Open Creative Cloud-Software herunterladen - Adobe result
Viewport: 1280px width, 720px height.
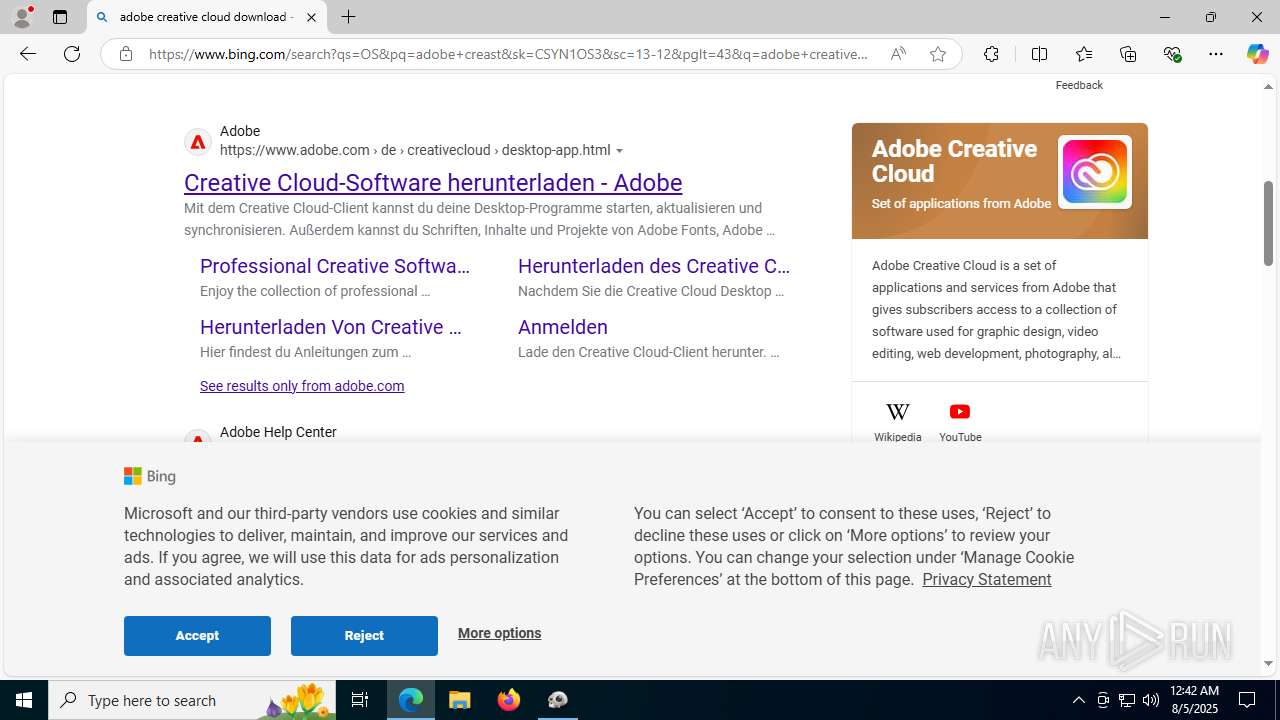point(433,183)
